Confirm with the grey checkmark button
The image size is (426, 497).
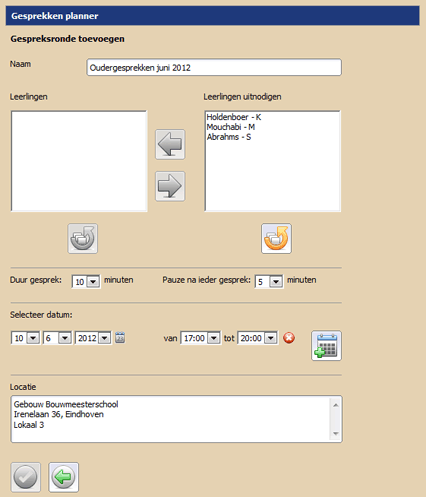click(26, 477)
